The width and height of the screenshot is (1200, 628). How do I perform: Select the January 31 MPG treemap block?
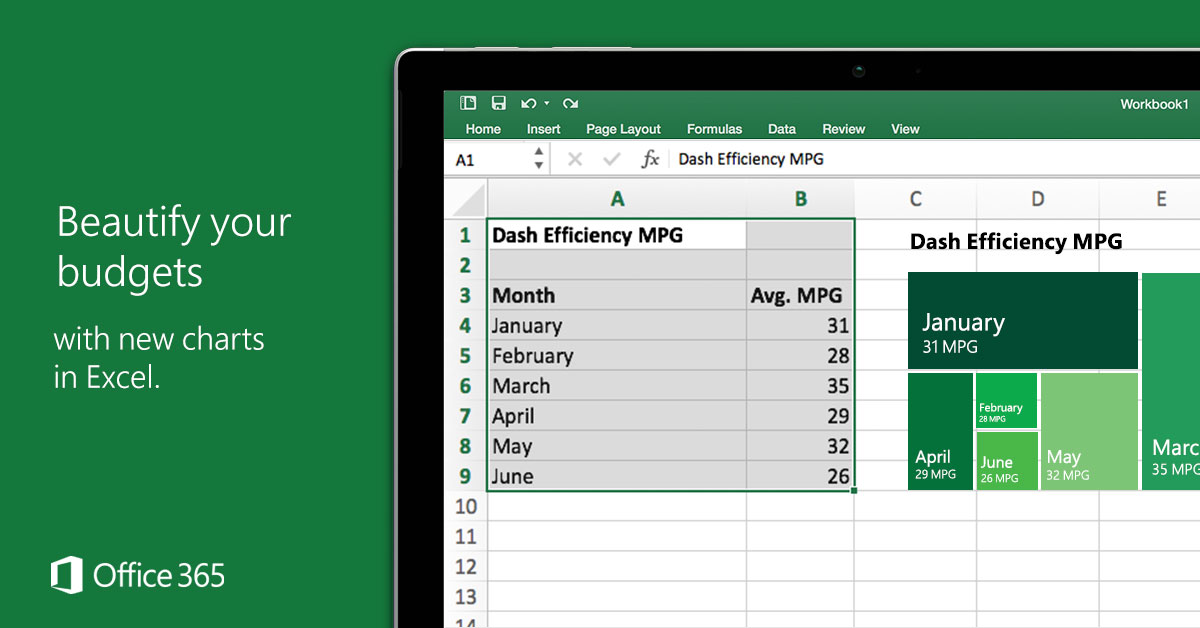click(x=1023, y=320)
